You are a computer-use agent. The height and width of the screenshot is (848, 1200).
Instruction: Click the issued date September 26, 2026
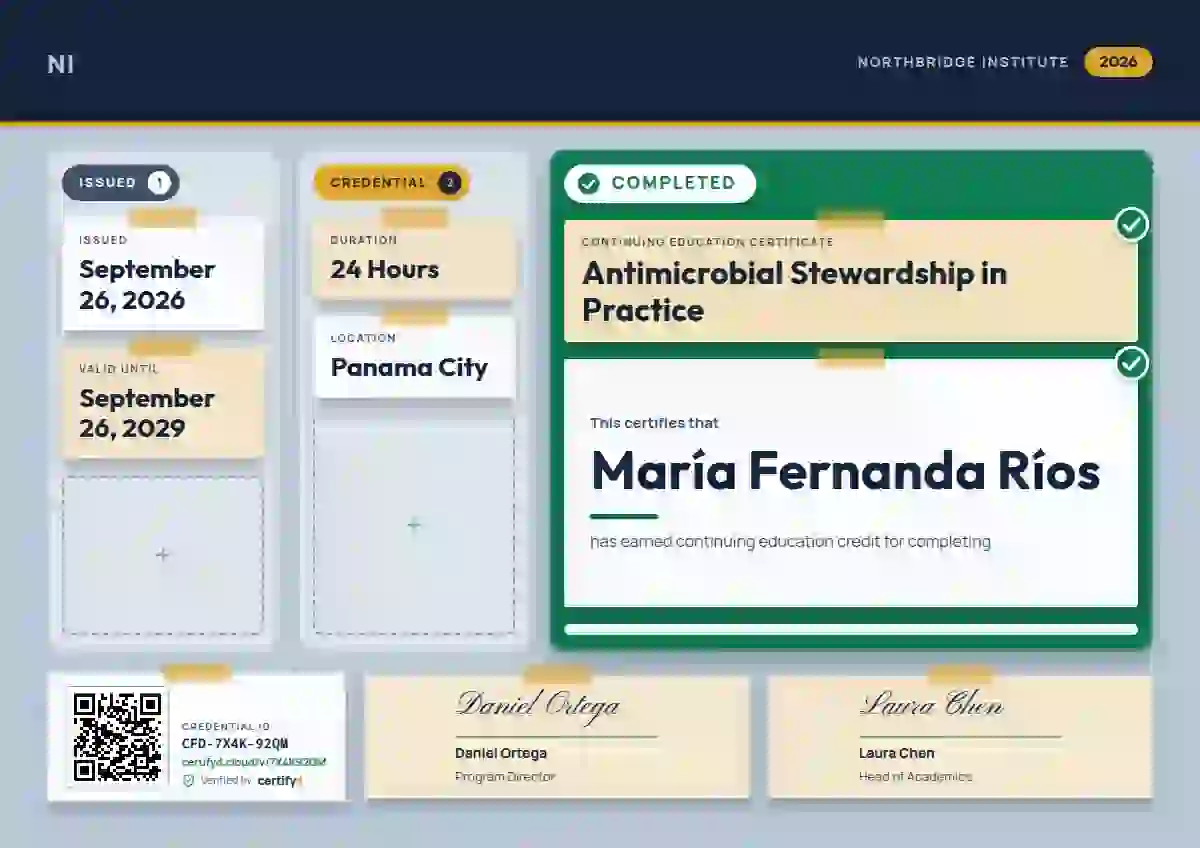[147, 284]
